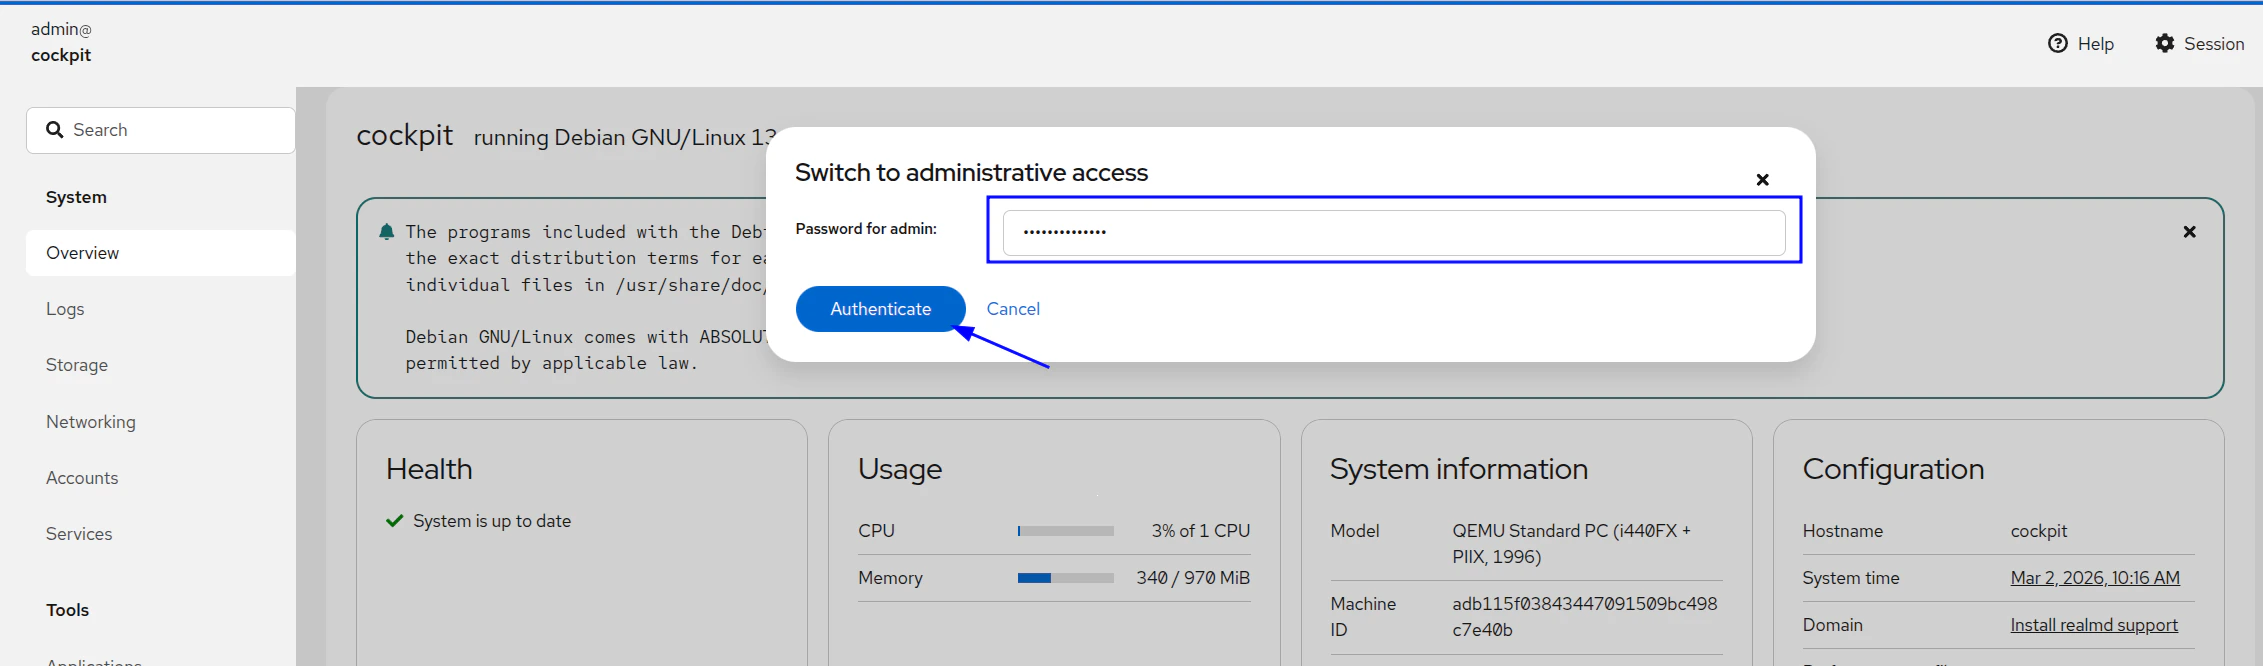Screen dimensions: 2263x666
Task: Click the Authenticate button
Action: [880, 309]
